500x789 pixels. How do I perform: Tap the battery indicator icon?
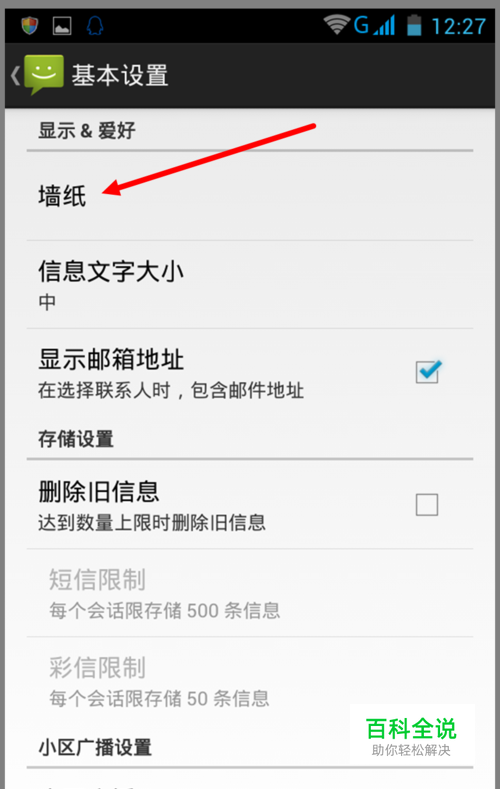414,25
